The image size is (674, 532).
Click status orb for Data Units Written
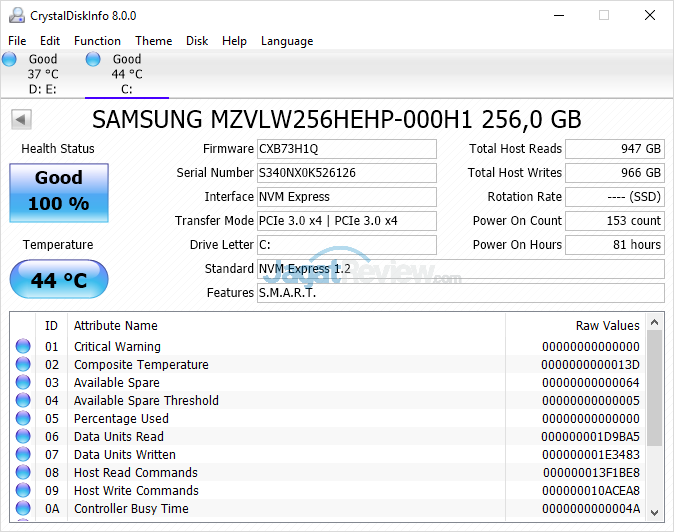23,455
